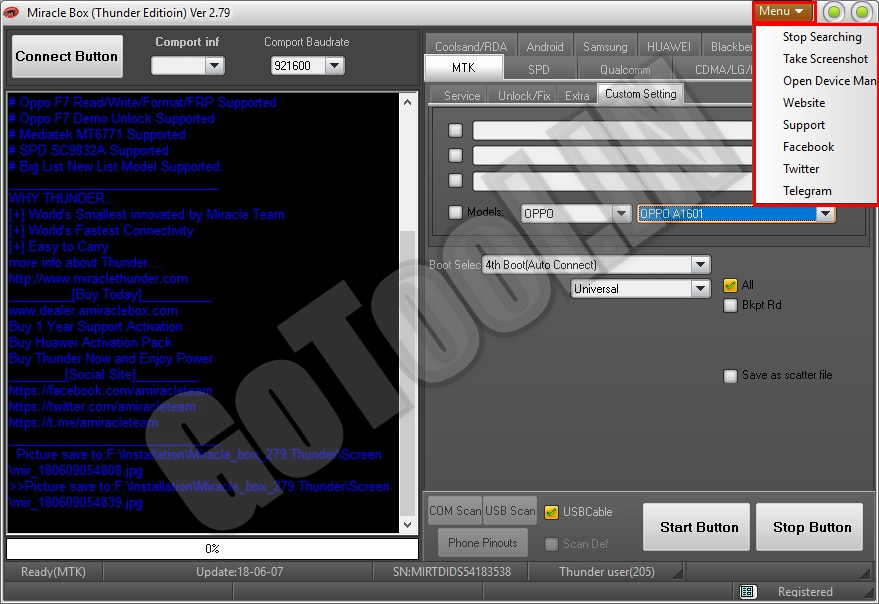The image size is (879, 604).
Task: Switch to the Qualcomm tab
Action: pos(625,70)
